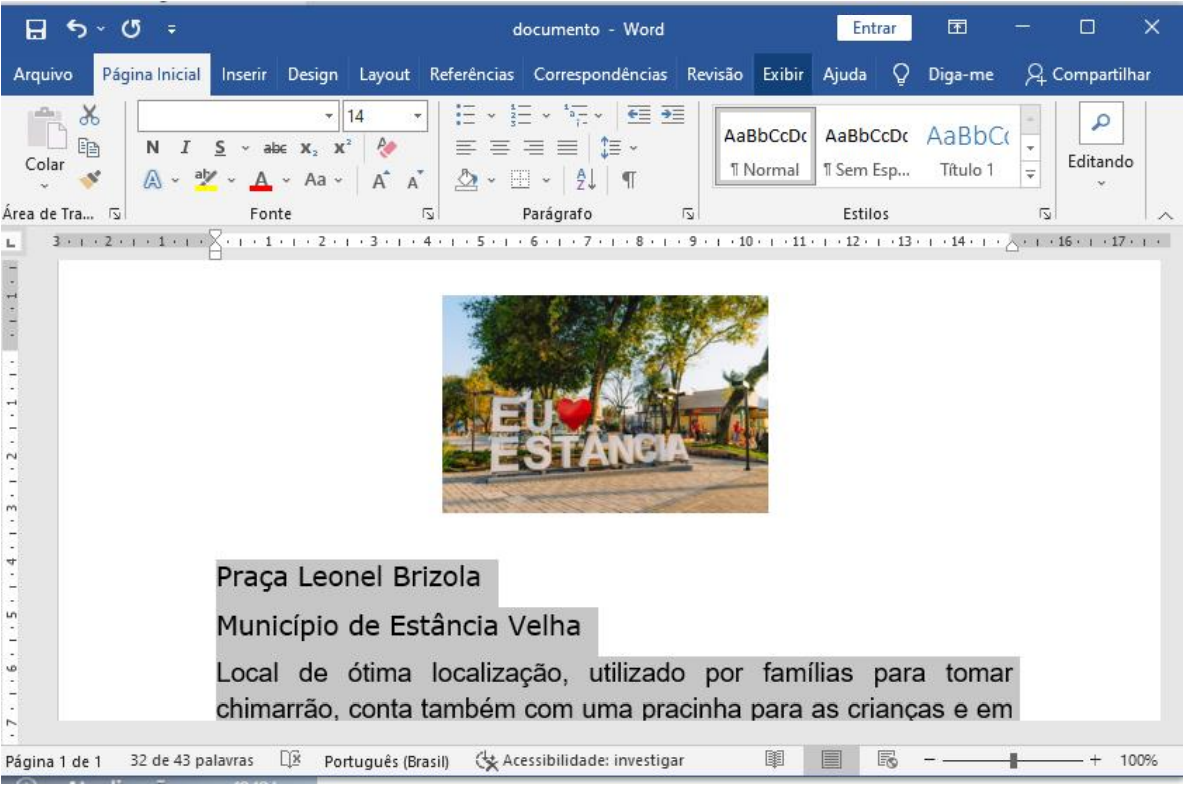Switch to the Exibir tab
Viewport: 1185px width, 787px height.
pos(782,74)
